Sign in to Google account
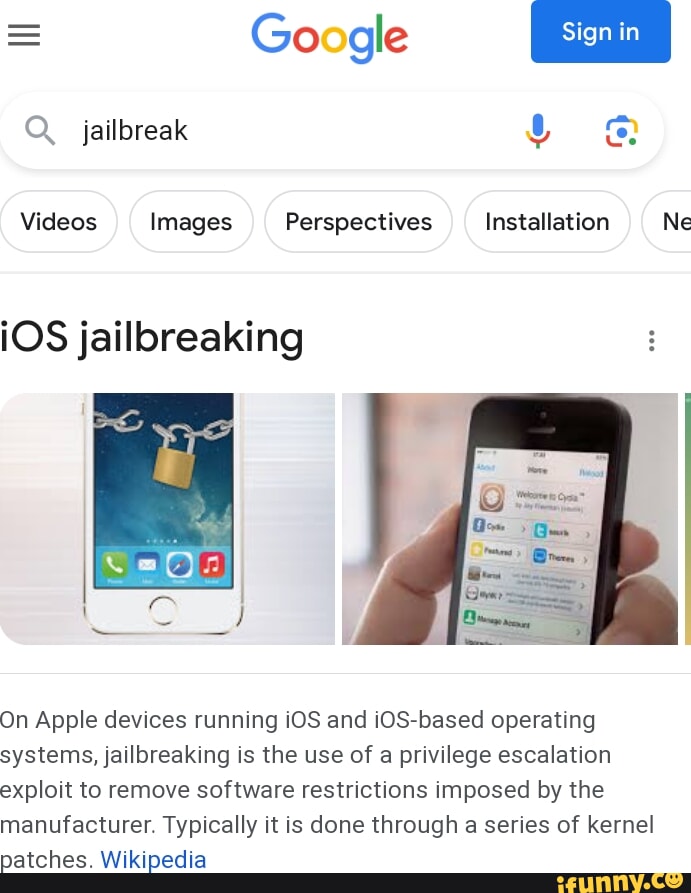The width and height of the screenshot is (691, 893). (600, 31)
